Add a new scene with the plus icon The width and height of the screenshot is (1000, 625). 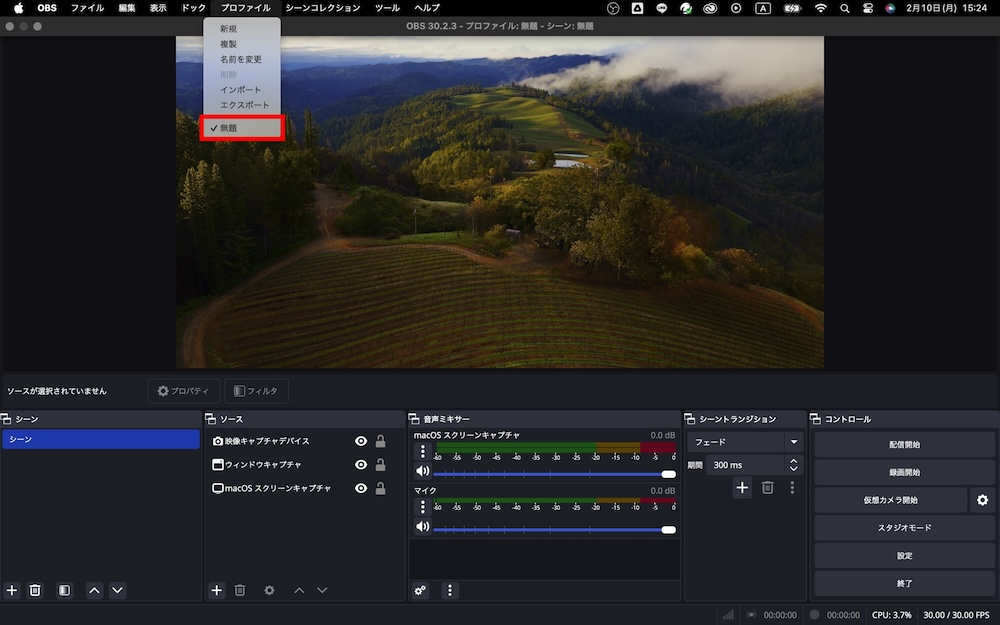click(12, 590)
